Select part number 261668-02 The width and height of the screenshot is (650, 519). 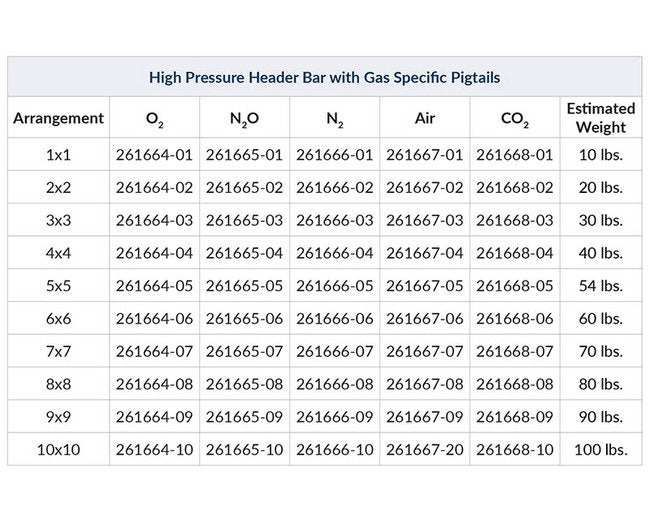[x=514, y=188]
